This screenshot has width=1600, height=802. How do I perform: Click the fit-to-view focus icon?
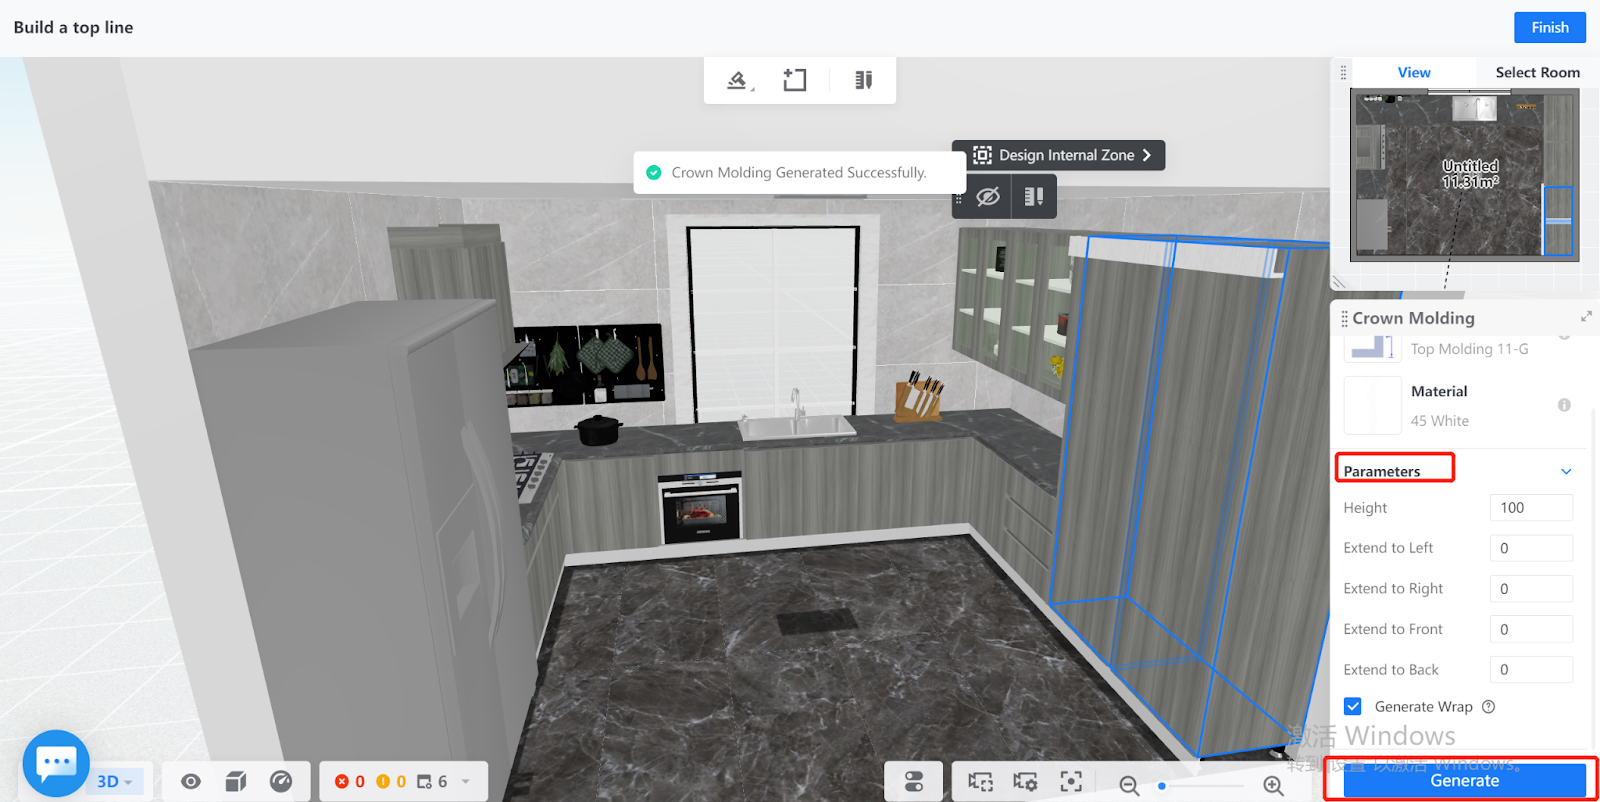click(x=1071, y=782)
